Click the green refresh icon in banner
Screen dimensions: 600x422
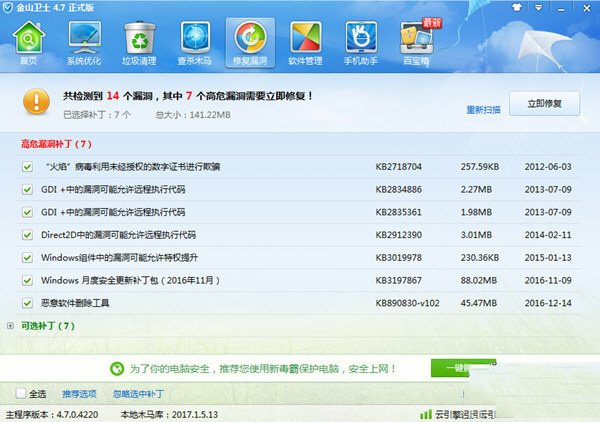pos(117,369)
